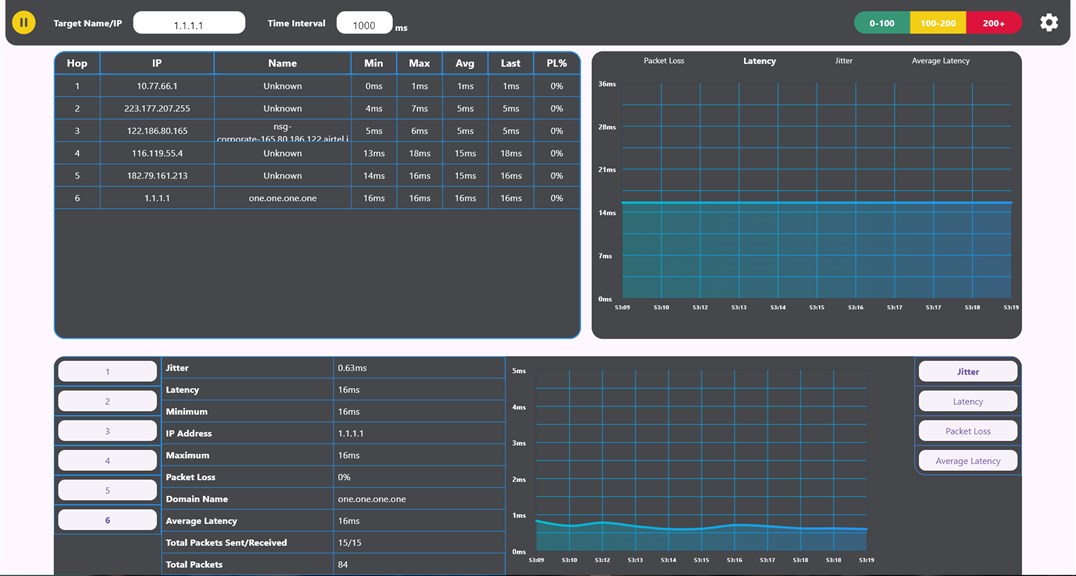Select the yellow 100-200 latency range
1076x576 pixels.
(x=938, y=23)
